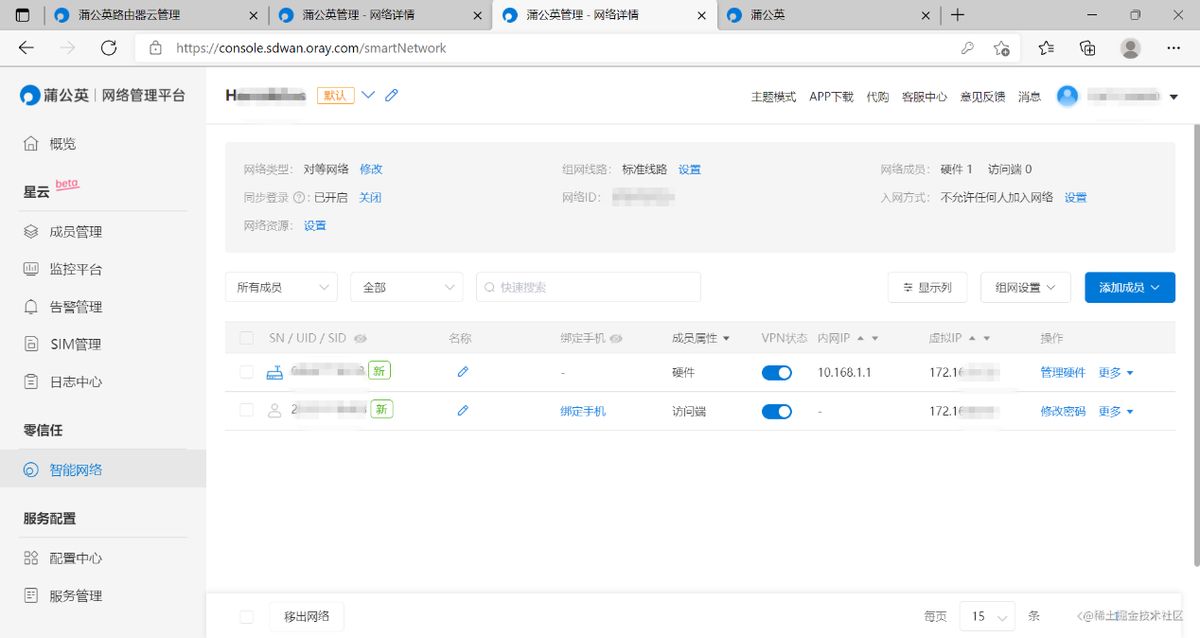
Task: Expand the 添加成员 dropdown button
Action: 1129,287
